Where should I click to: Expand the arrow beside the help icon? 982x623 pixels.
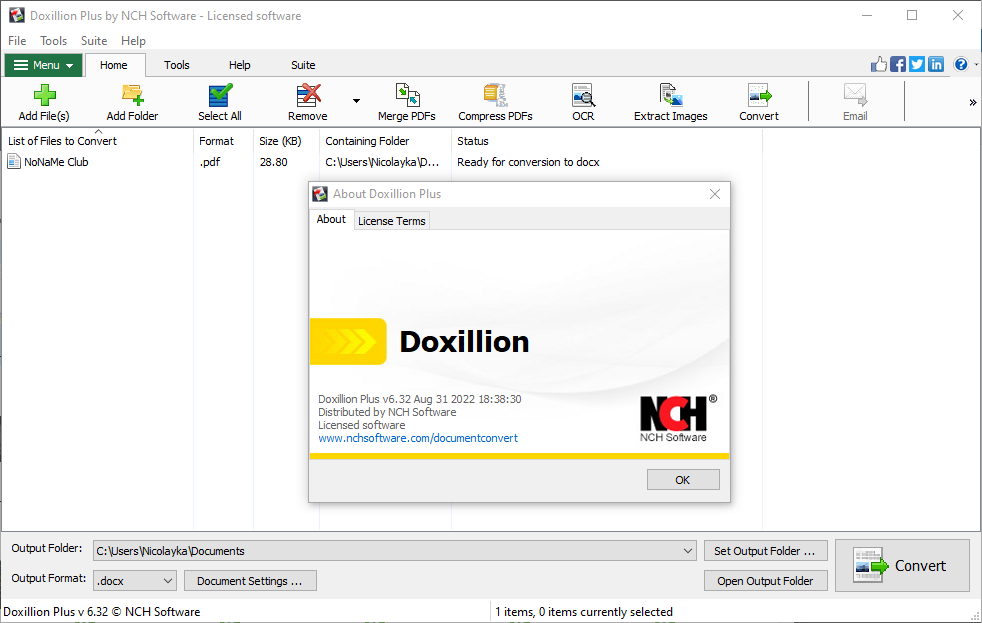pyautogui.click(x=976, y=64)
